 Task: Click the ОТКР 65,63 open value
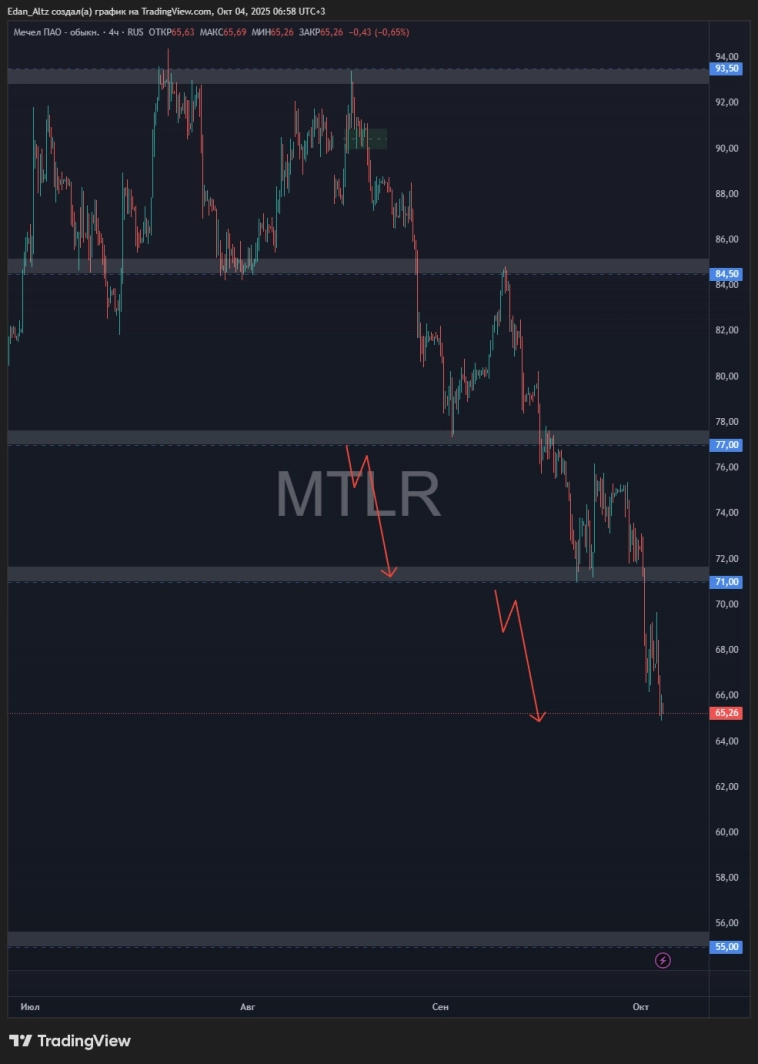pyautogui.click(x=172, y=32)
